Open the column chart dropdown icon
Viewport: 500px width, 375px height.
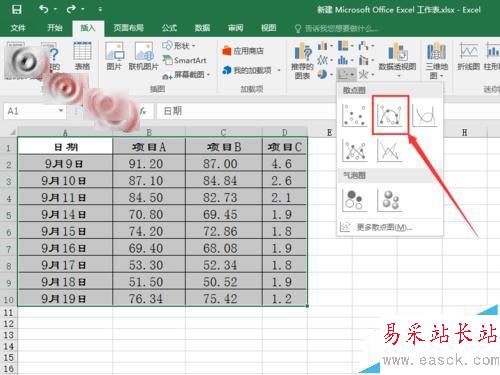pyautogui.click(x=325, y=46)
